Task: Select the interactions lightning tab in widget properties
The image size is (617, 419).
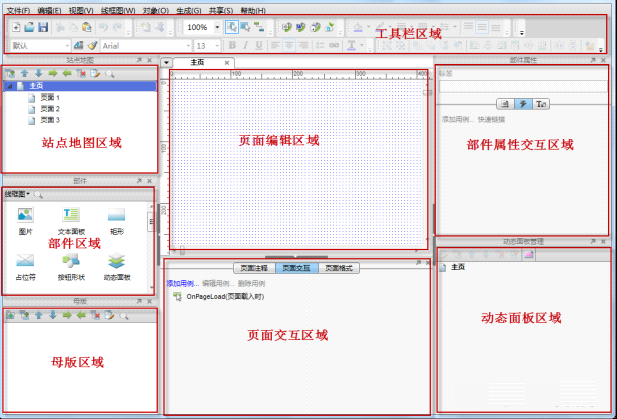Action: click(x=523, y=104)
